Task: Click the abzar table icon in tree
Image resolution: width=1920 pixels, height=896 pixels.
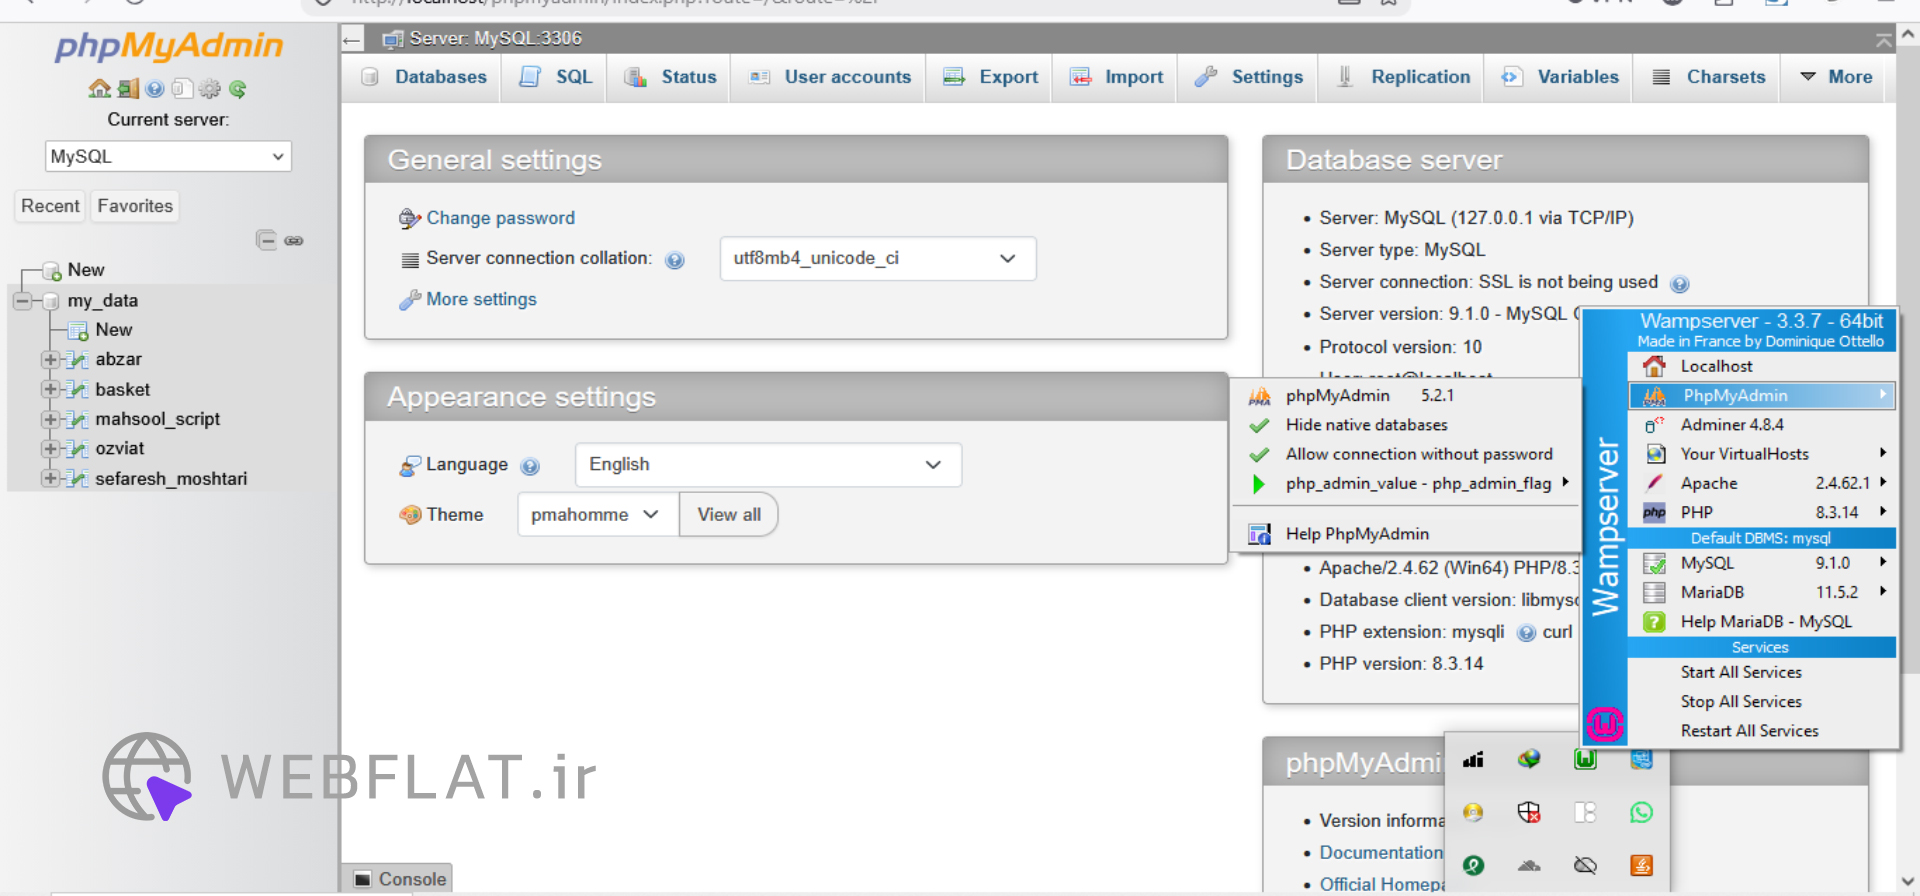Action: [76, 360]
